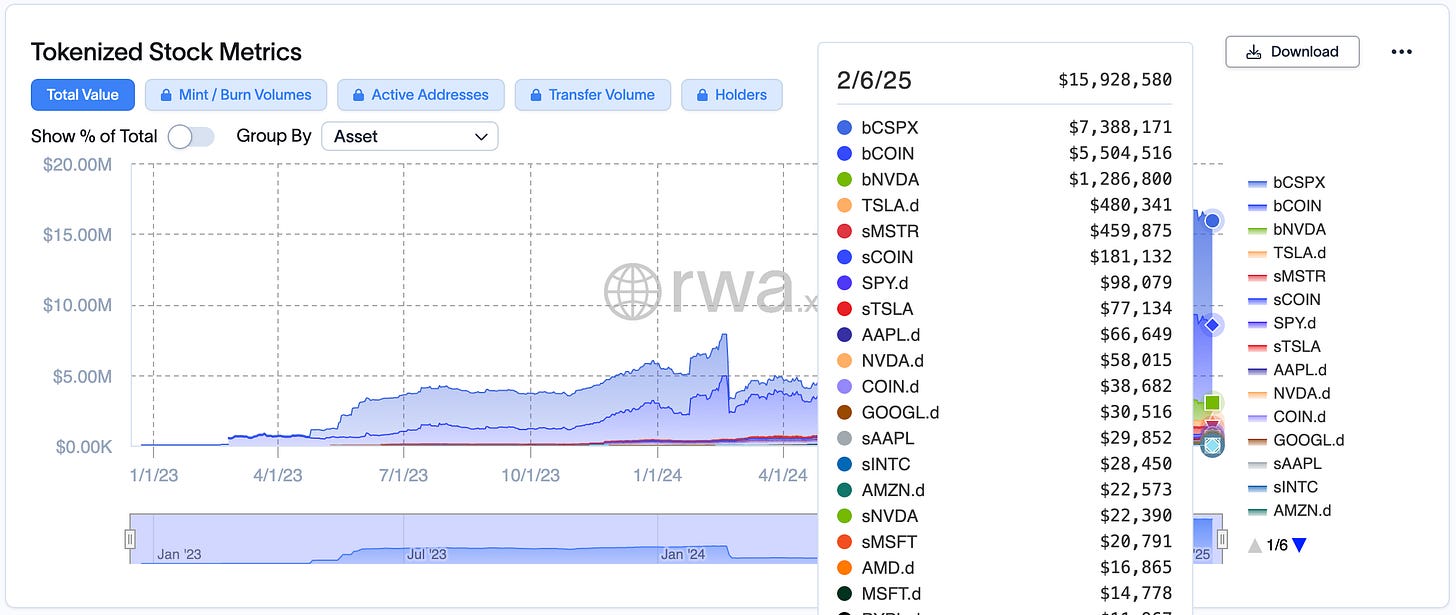Click the bCSPX circle marker on chart
Image resolution: width=1456 pixels, height=615 pixels.
tap(1213, 220)
